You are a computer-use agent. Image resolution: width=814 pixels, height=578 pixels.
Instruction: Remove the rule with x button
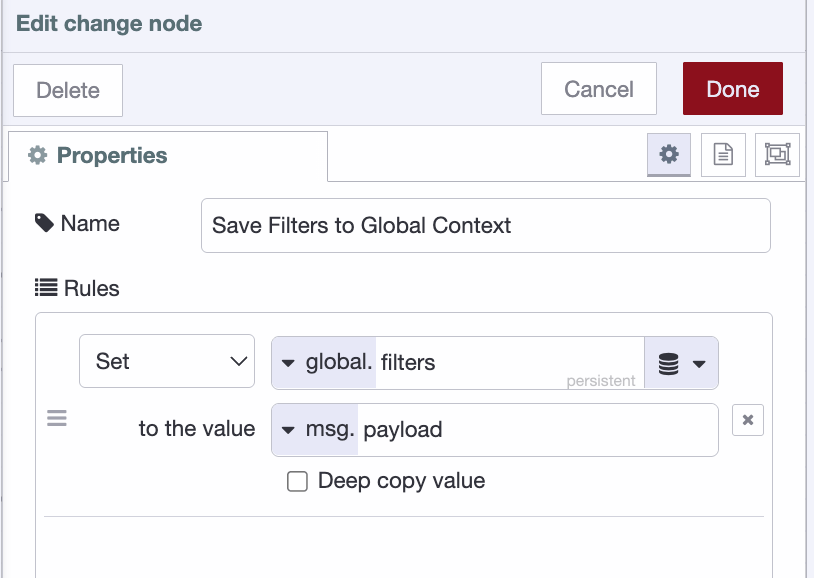pos(748,420)
